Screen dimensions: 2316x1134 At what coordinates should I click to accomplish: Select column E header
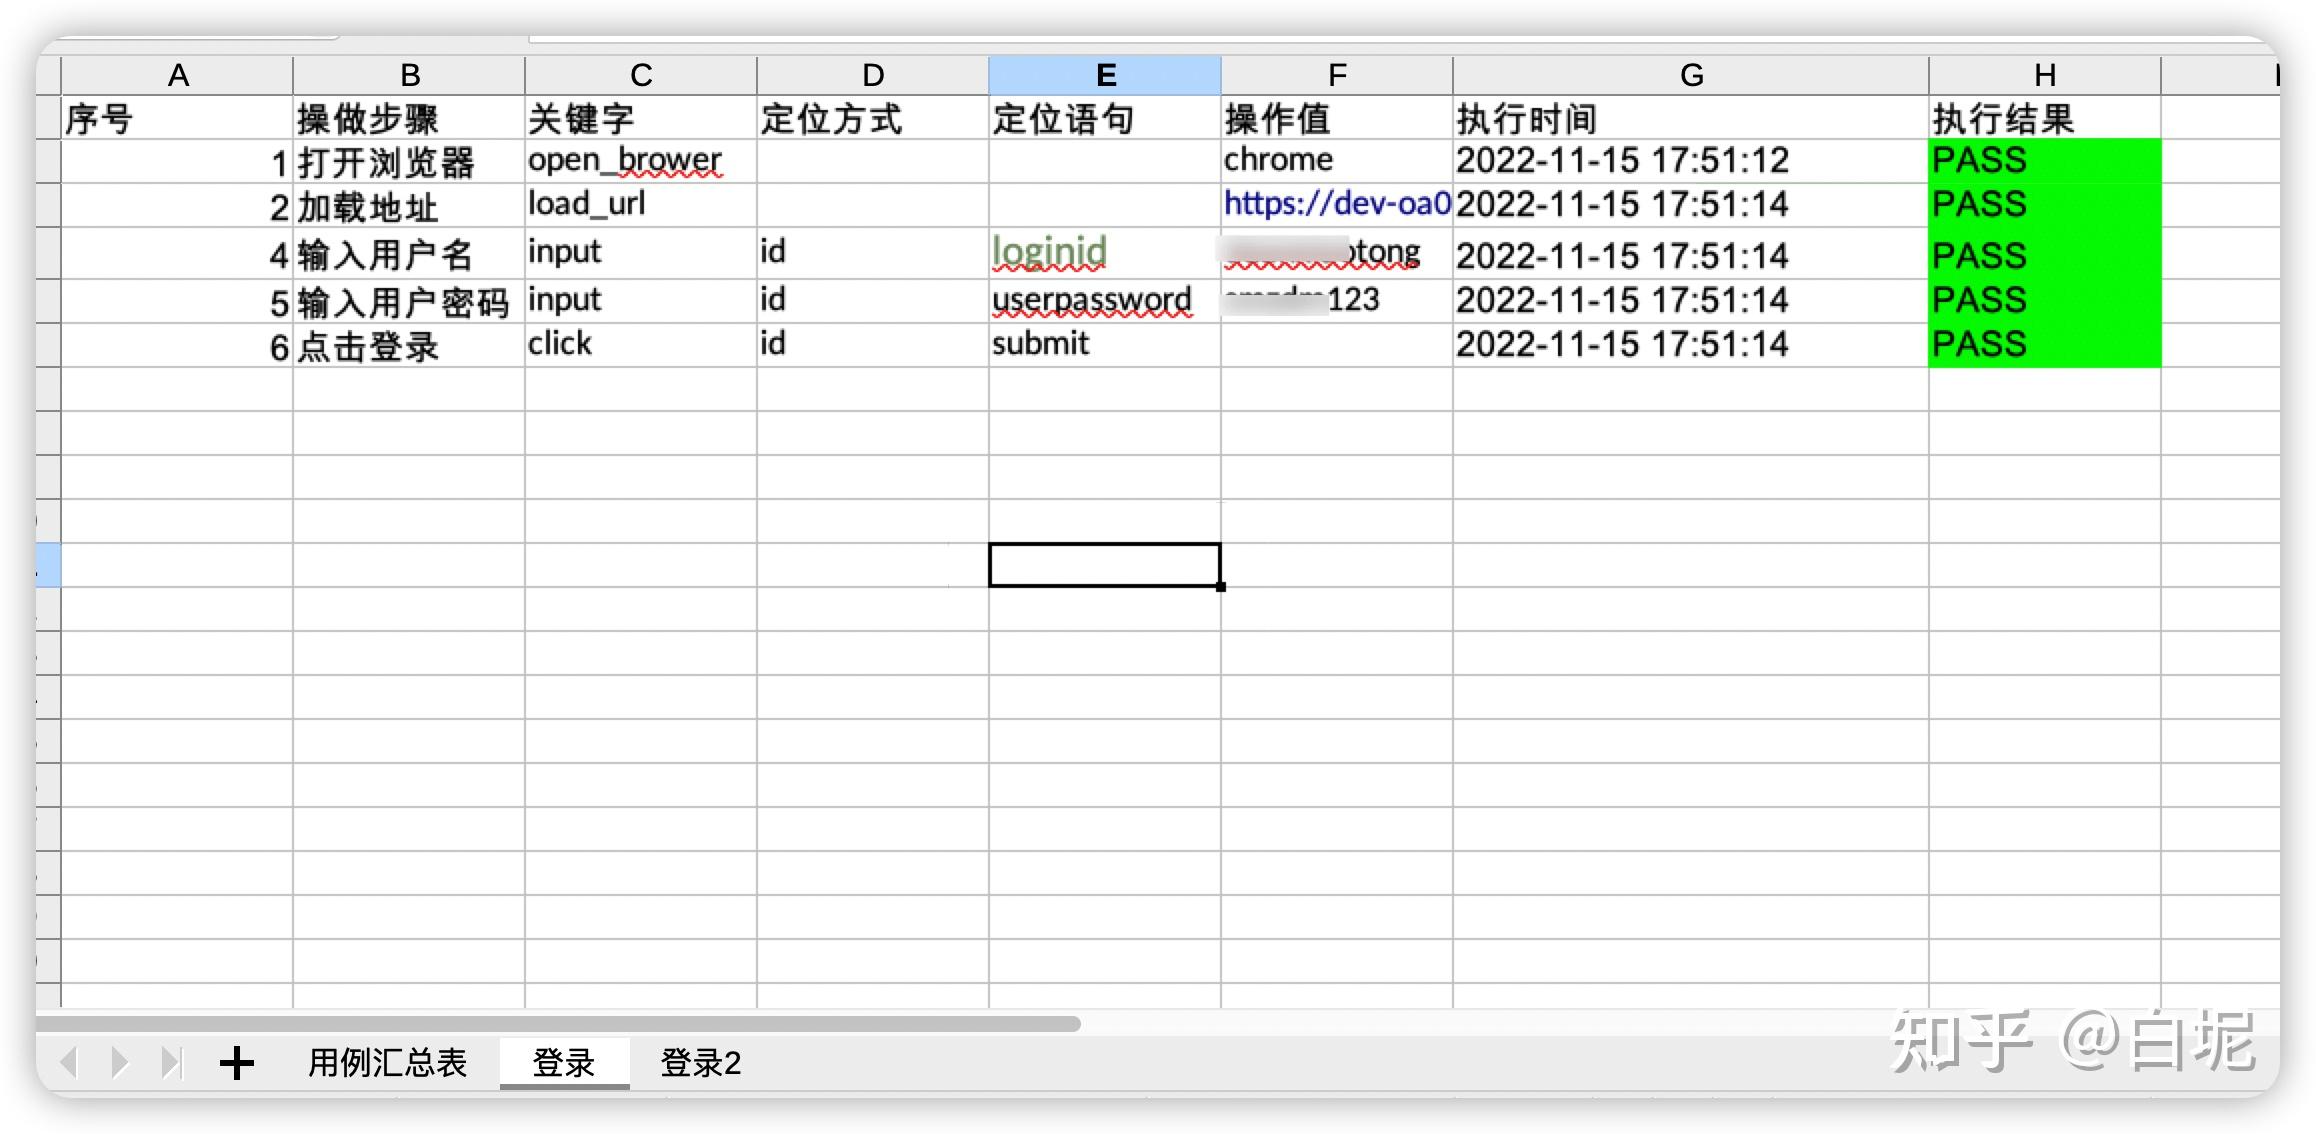(x=1105, y=75)
